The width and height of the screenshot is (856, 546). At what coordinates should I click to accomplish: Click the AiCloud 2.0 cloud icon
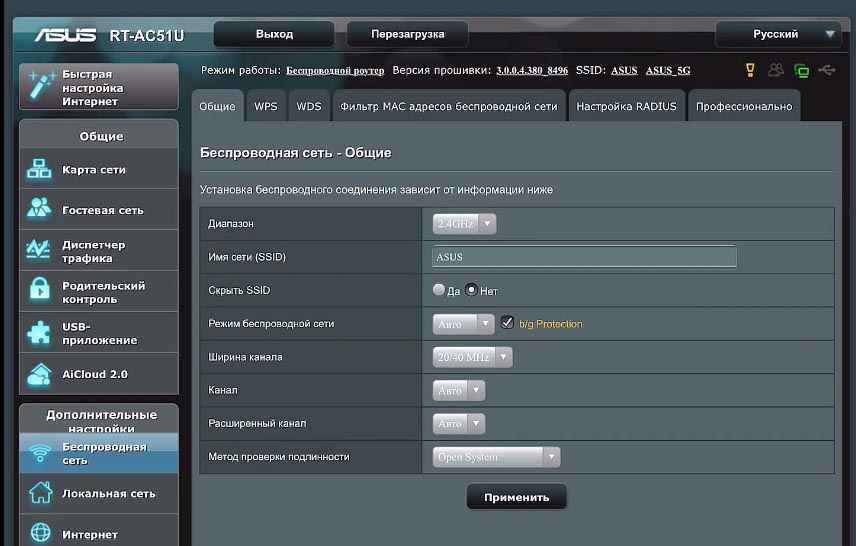[x=40, y=374]
